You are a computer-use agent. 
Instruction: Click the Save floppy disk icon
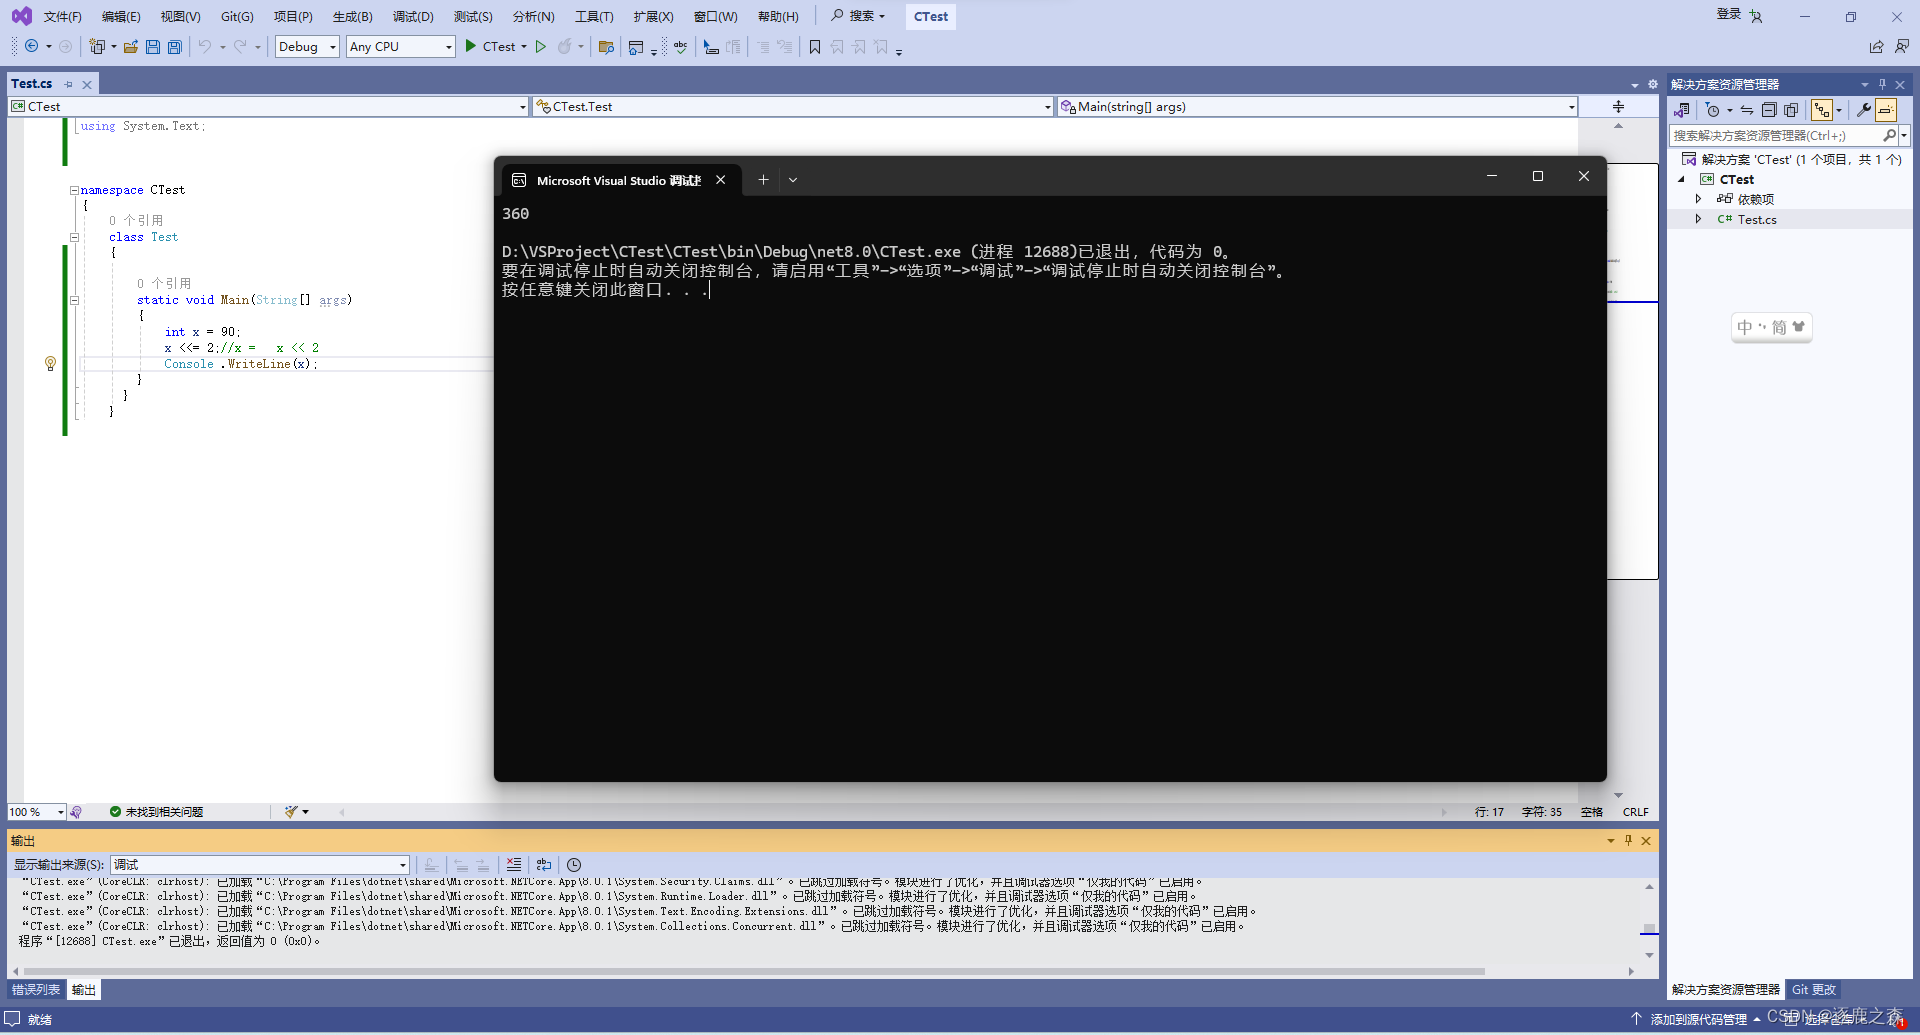pyautogui.click(x=153, y=46)
